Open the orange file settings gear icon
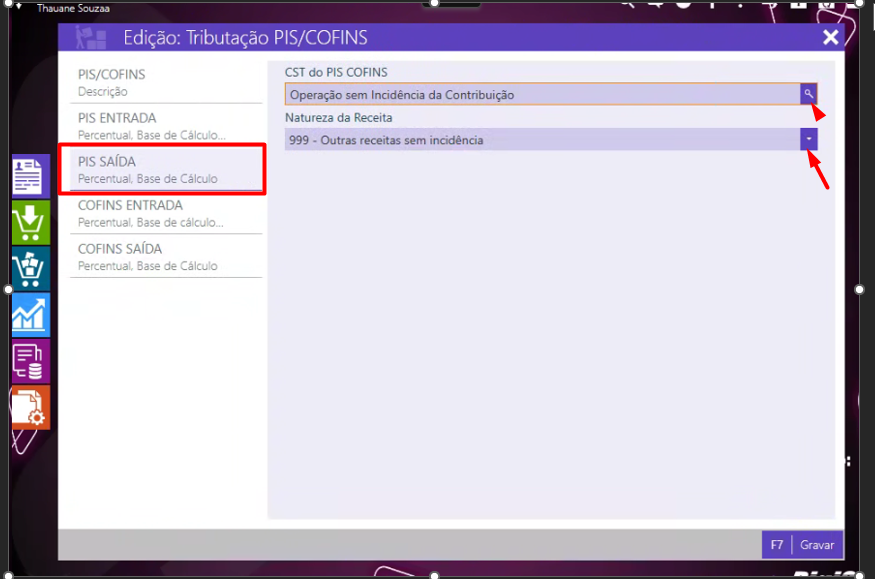875x579 pixels. click(30, 407)
